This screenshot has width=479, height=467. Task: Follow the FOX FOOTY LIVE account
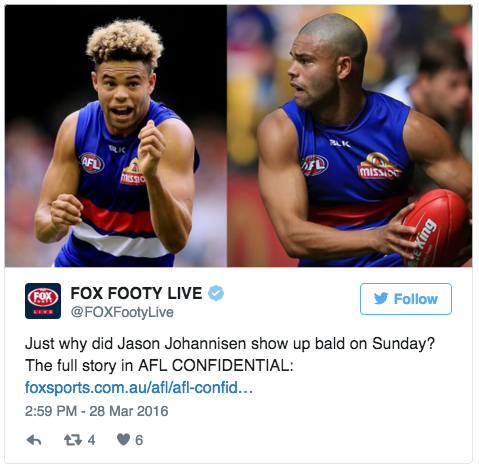[x=406, y=299]
